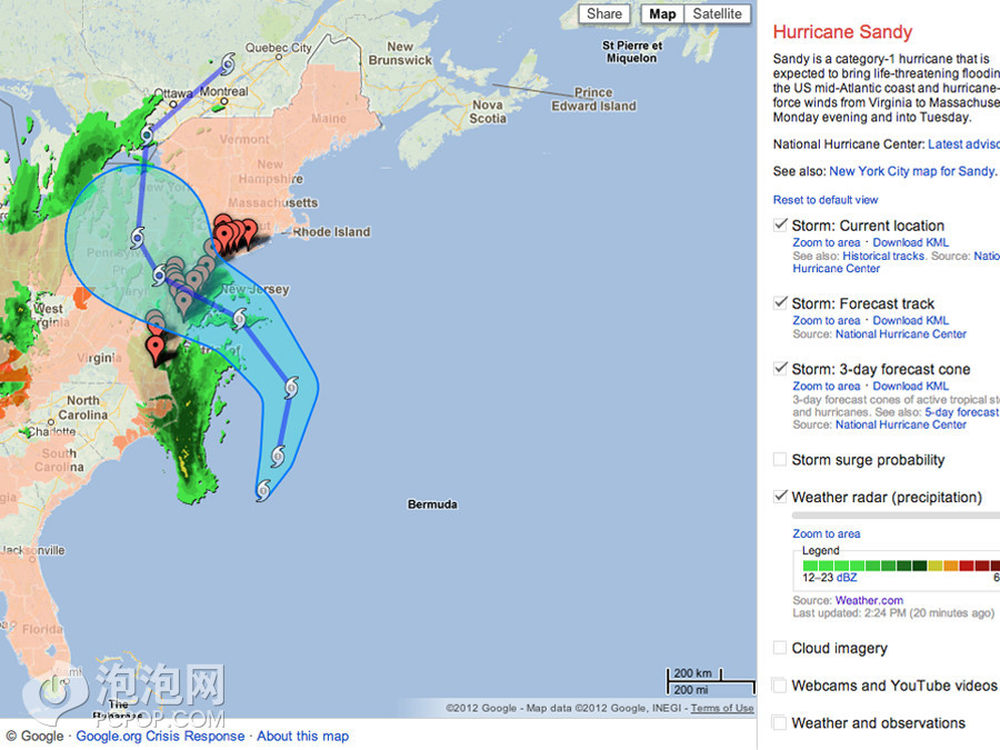Uncheck Storm: Forecast track layer
This screenshot has width=1000, height=750.
pos(780,303)
